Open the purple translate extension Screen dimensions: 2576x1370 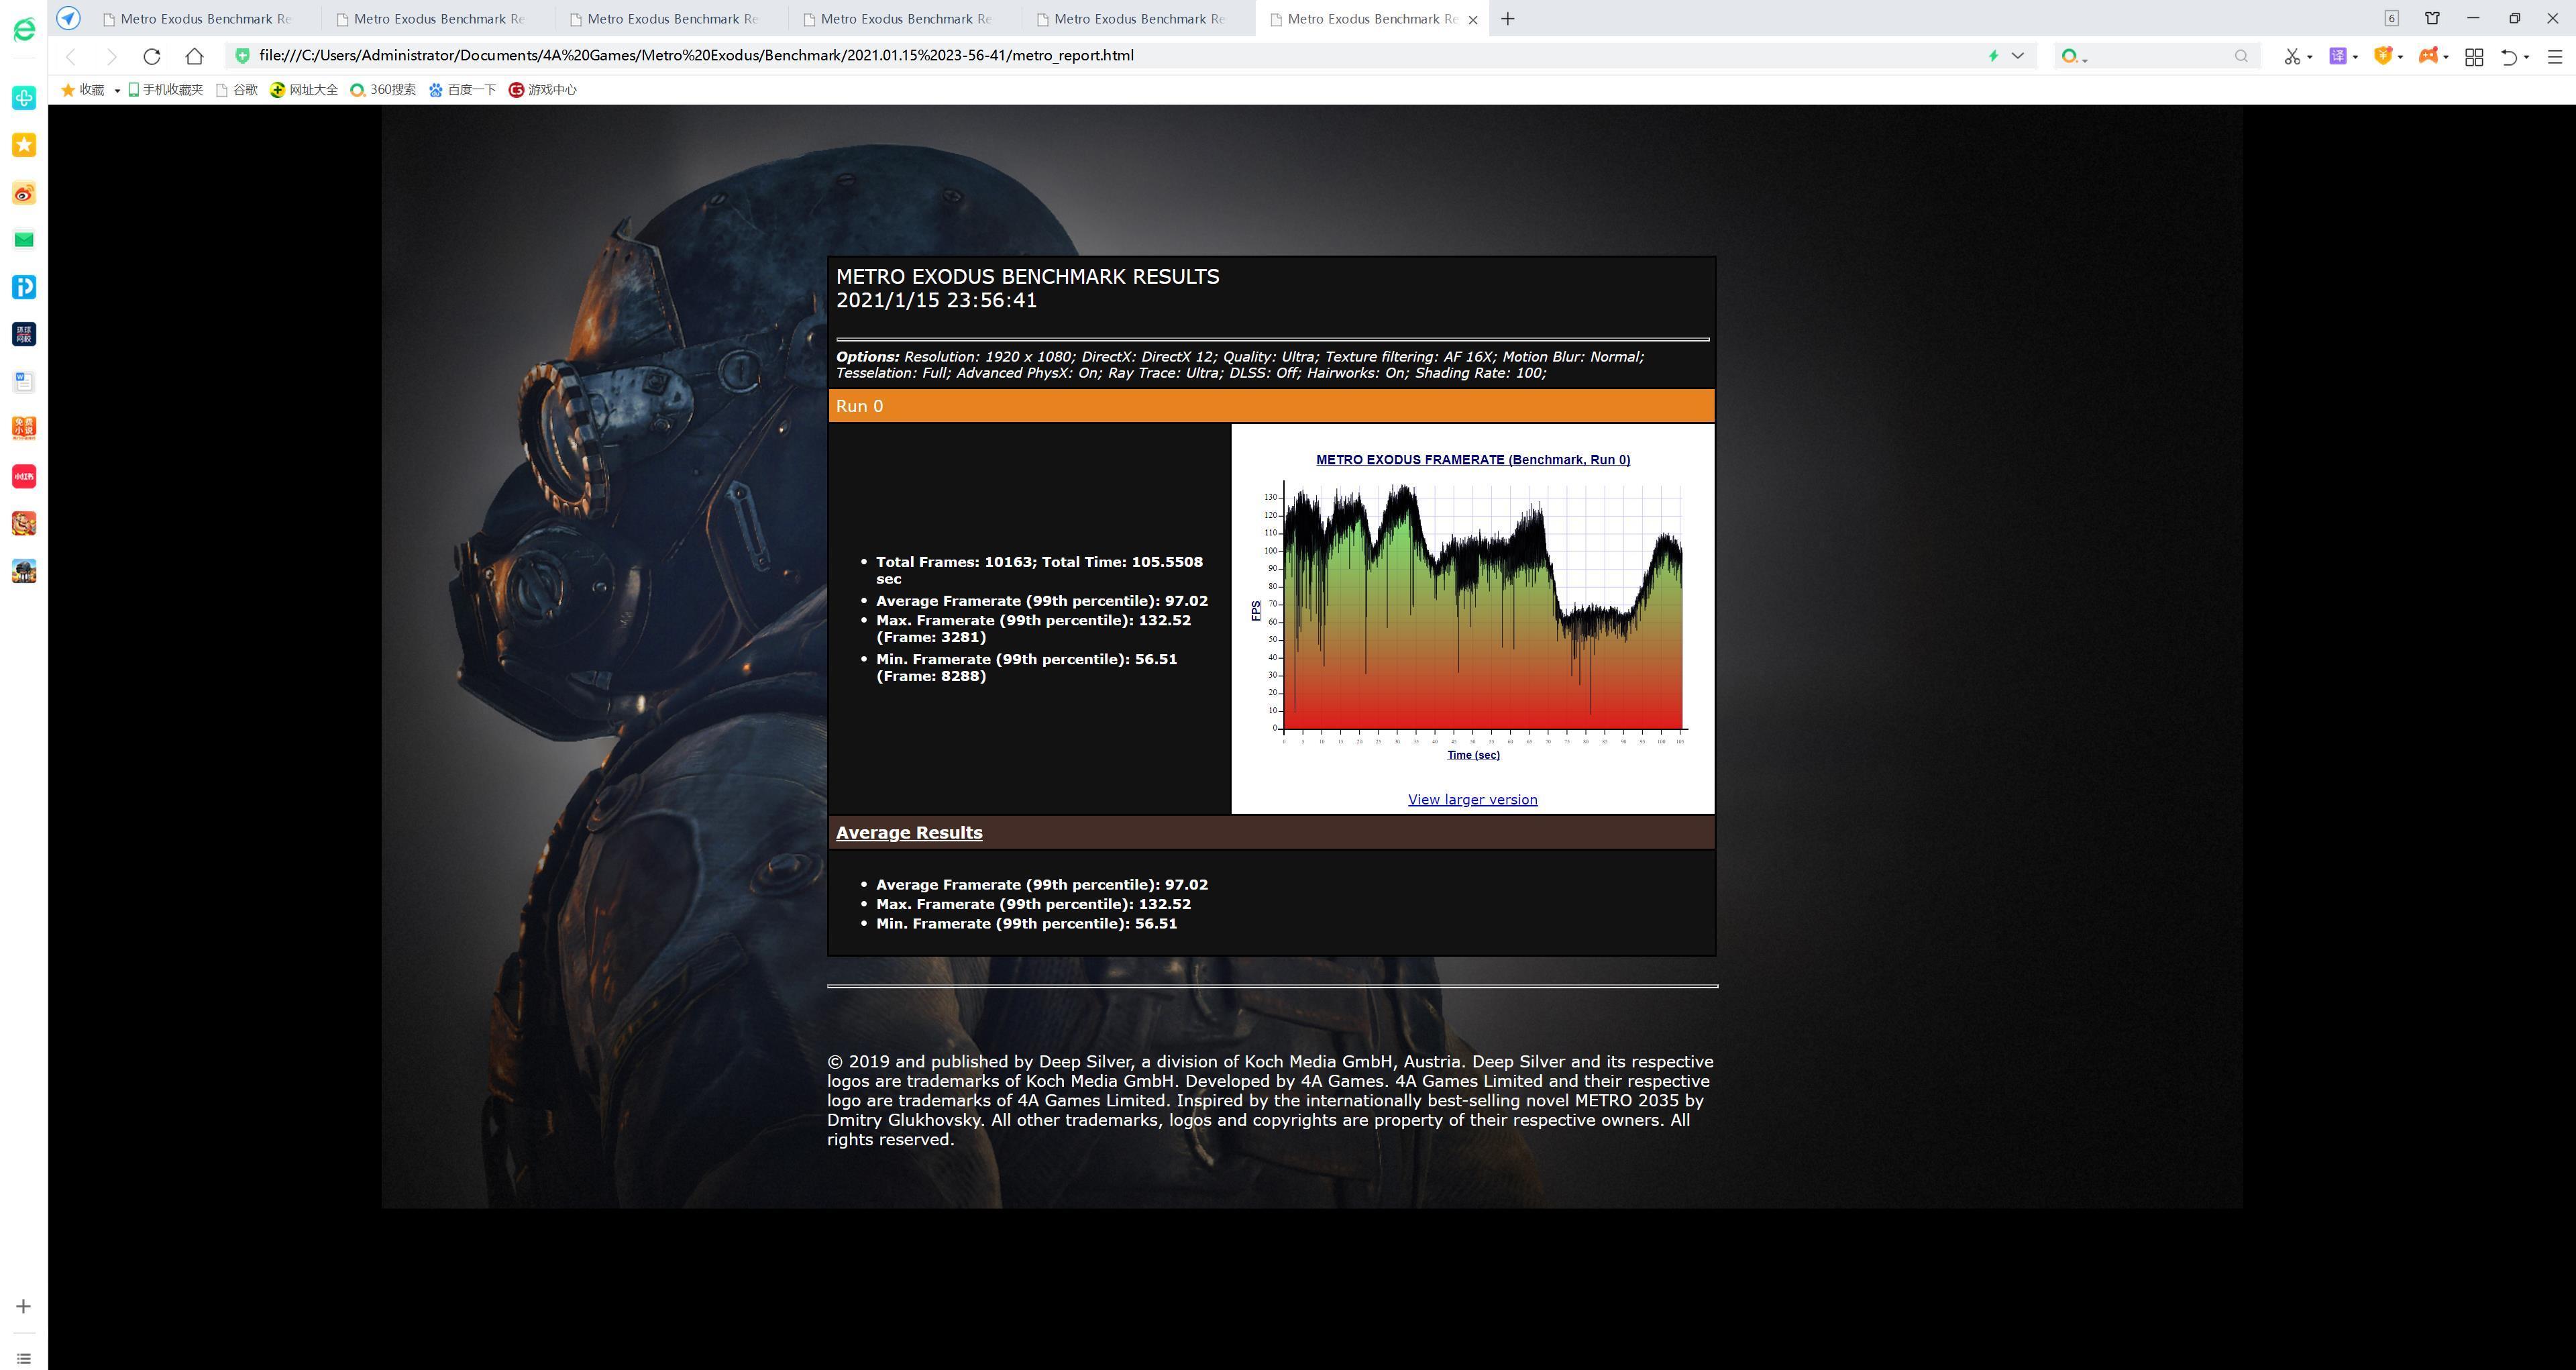click(x=2338, y=56)
